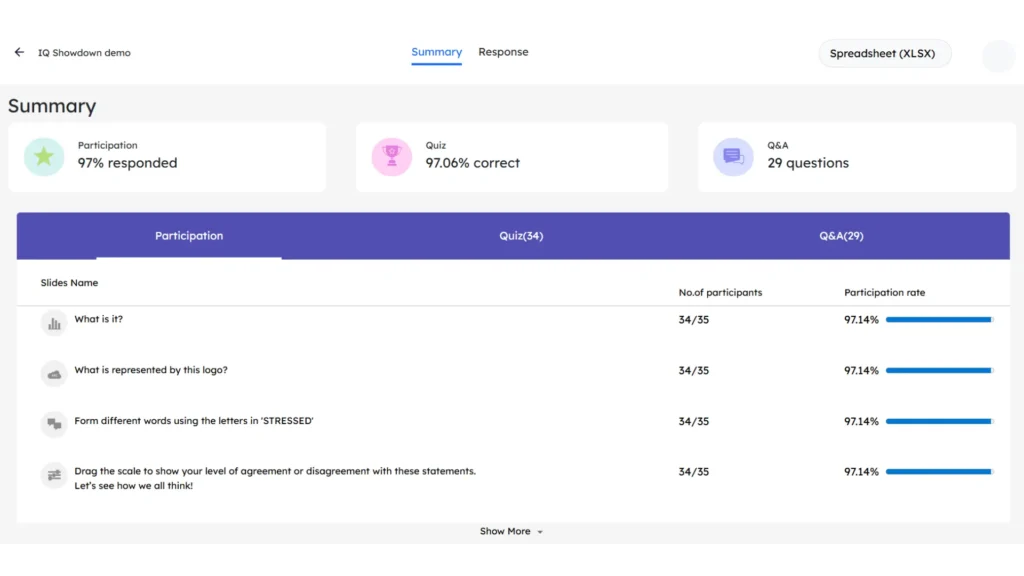
Task: Open the 'What is it?' slide row
Action: 99,320
